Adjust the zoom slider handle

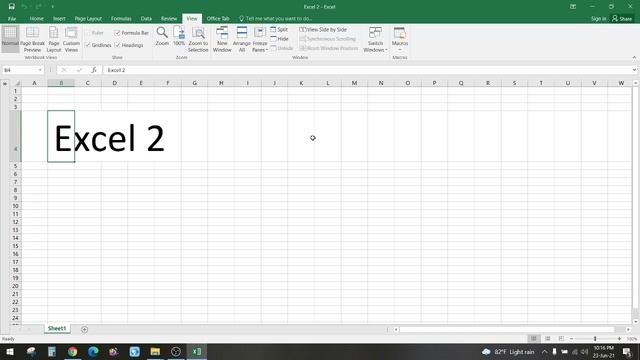(595, 339)
